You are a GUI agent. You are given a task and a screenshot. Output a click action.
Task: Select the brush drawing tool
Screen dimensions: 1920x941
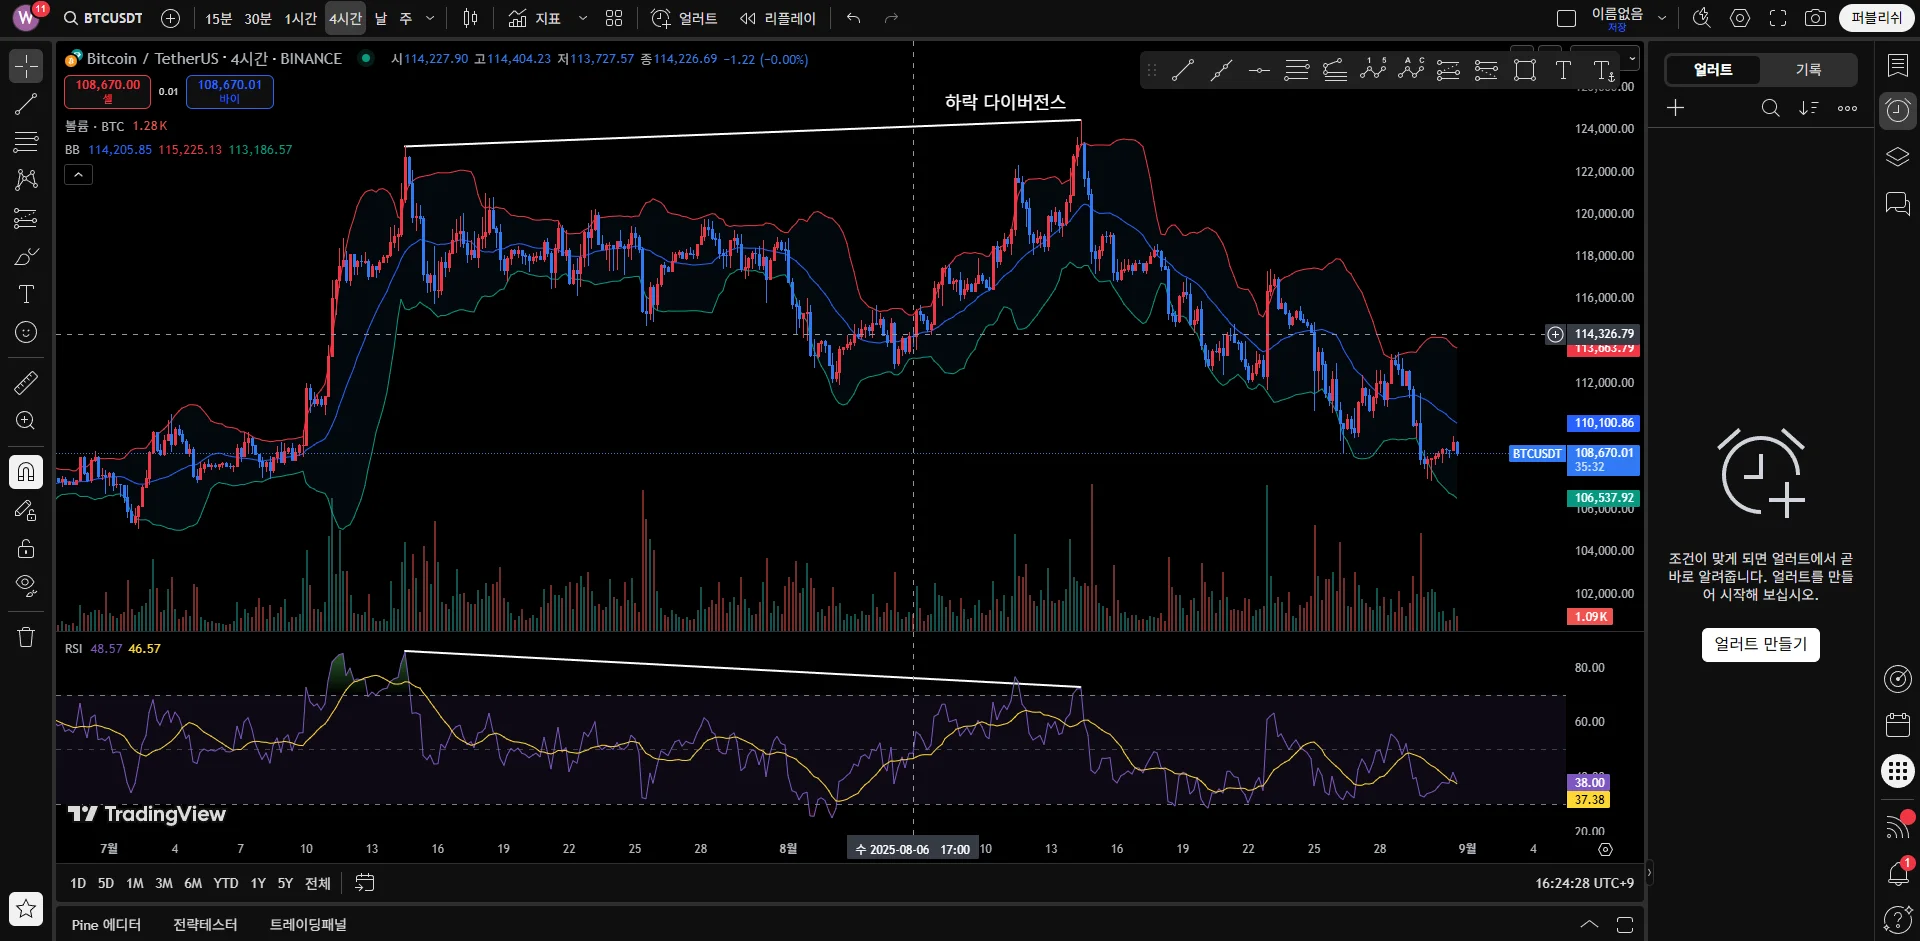click(x=26, y=257)
